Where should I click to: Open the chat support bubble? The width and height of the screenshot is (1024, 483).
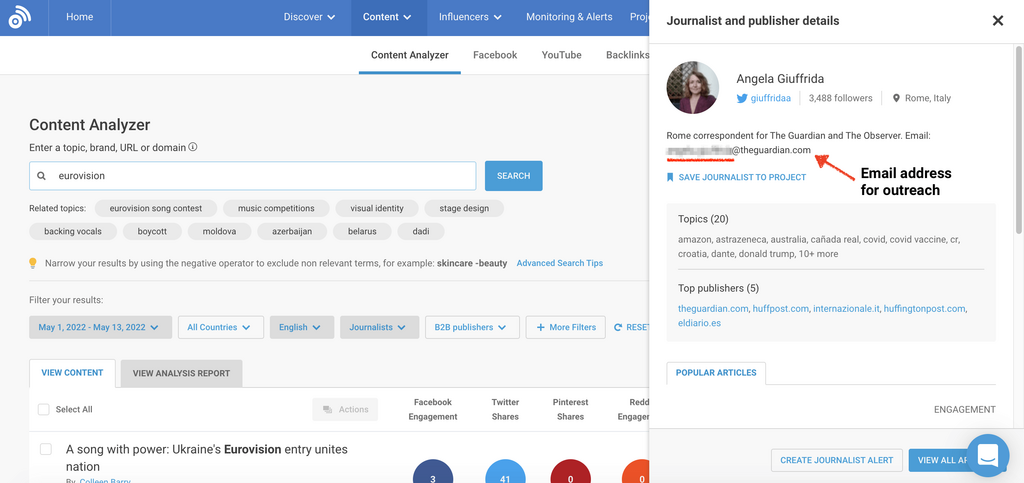pos(987,455)
